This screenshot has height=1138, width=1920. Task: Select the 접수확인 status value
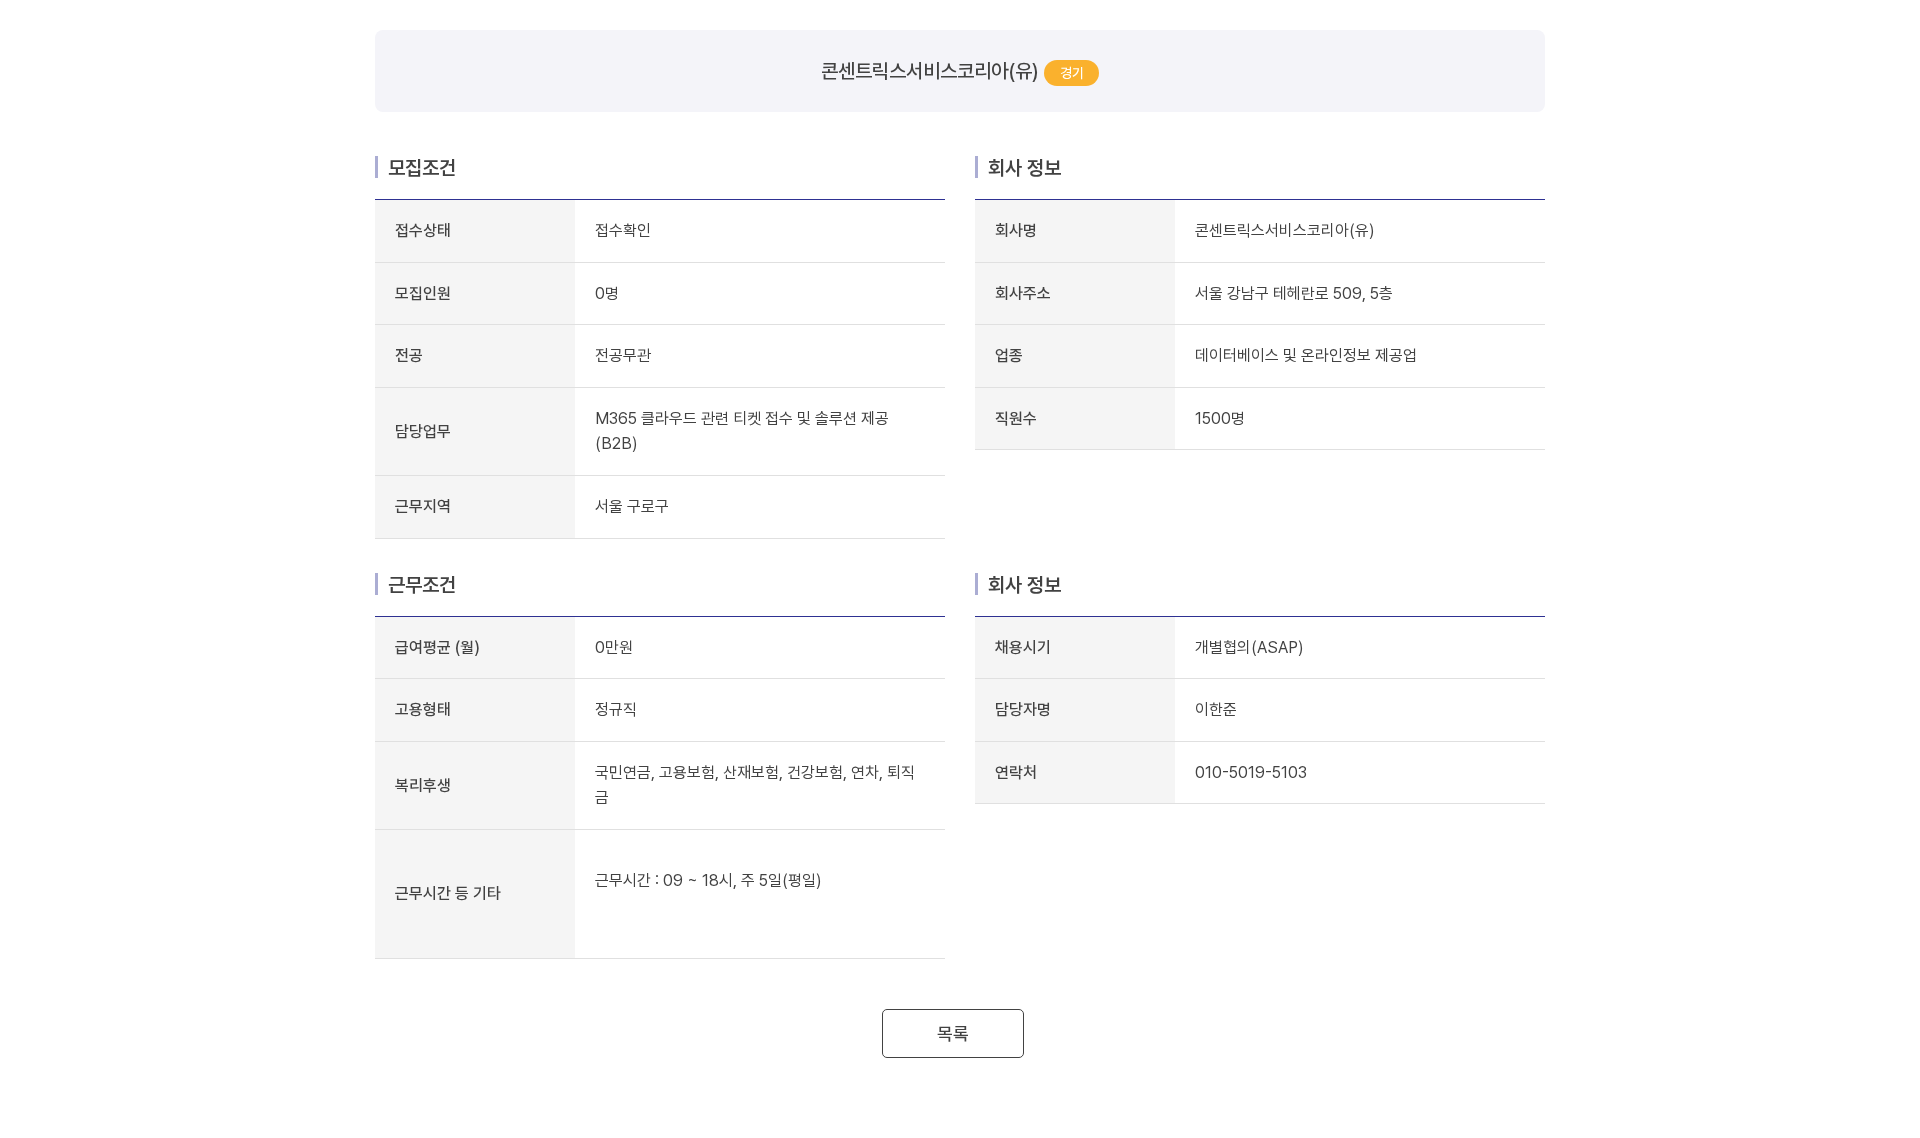[x=623, y=230]
